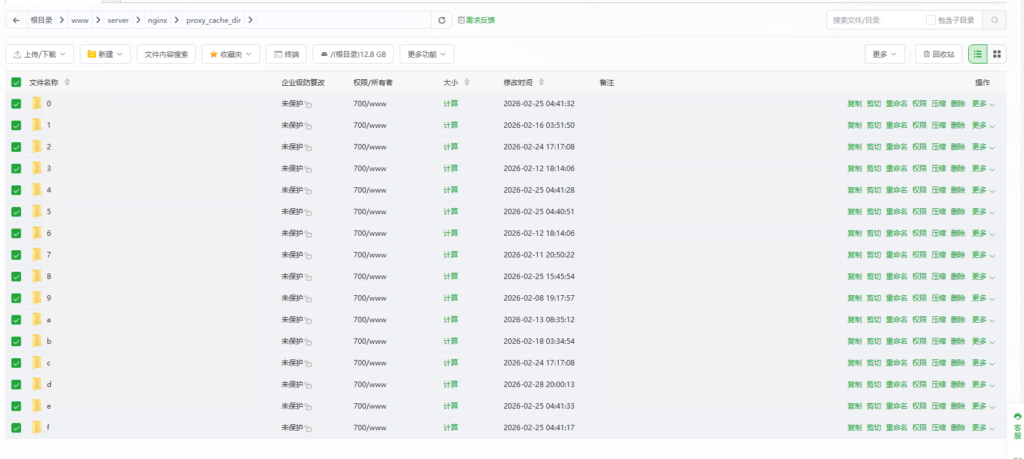Open the terminal (终端)
This screenshot has width=1024, height=459.
pyautogui.click(x=286, y=54)
